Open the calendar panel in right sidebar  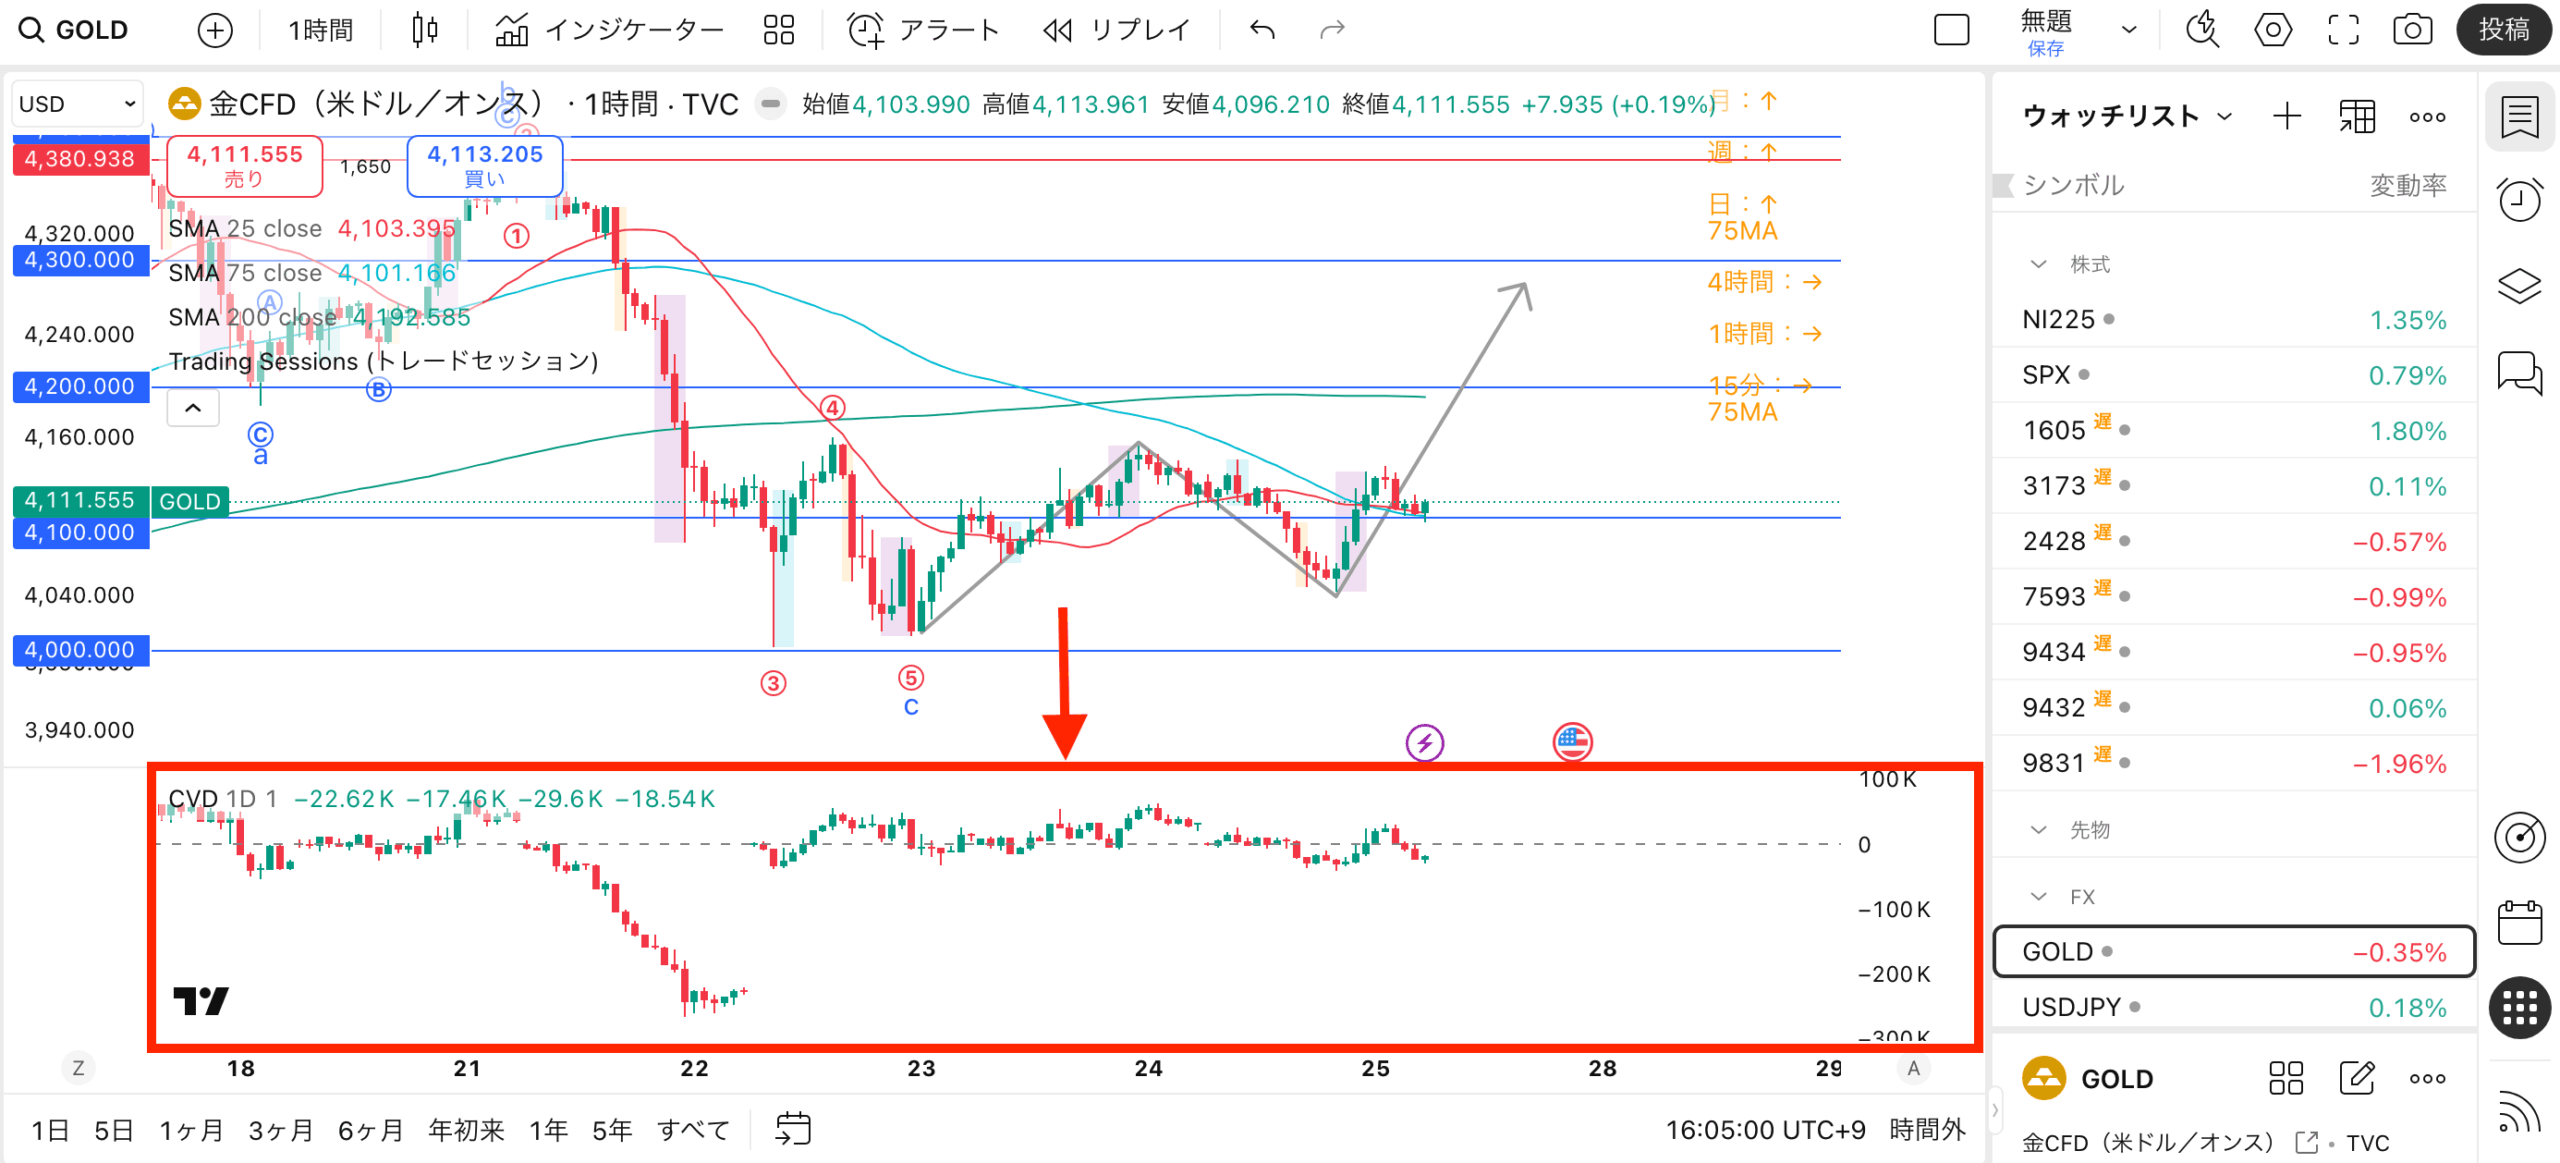point(2519,922)
